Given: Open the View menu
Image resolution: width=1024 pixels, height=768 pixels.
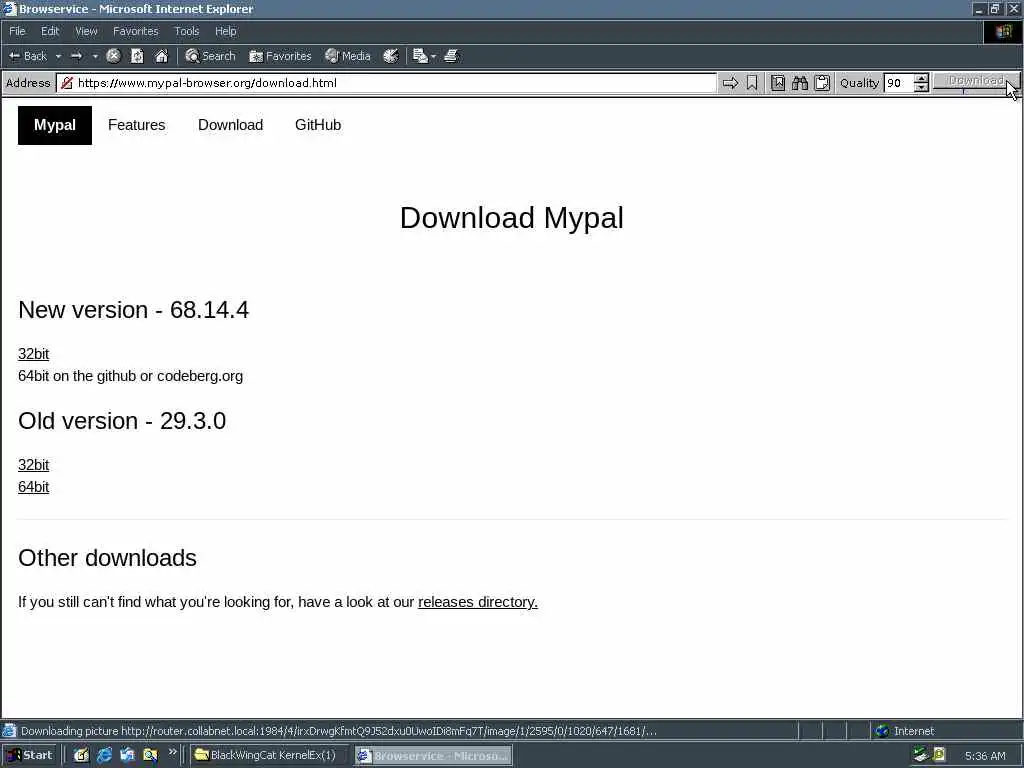Looking at the screenshot, I should 86,31.
